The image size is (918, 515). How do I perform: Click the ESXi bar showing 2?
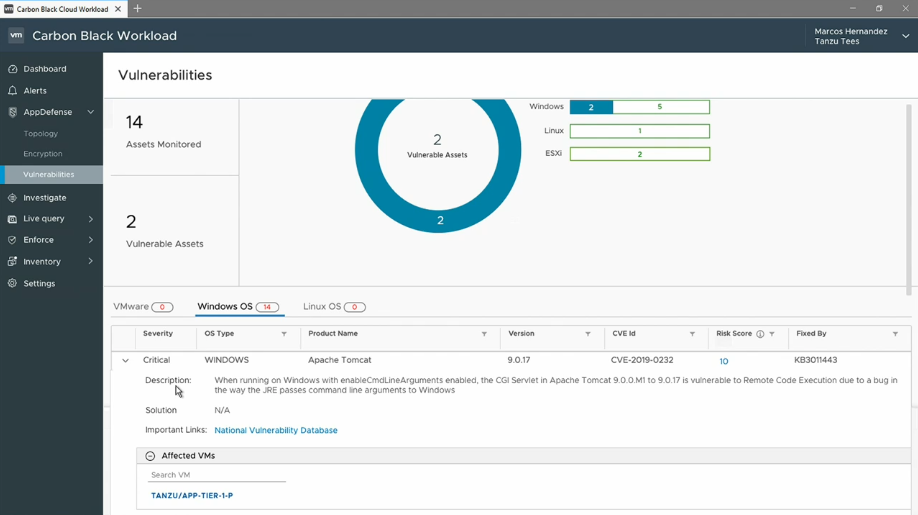click(x=640, y=154)
